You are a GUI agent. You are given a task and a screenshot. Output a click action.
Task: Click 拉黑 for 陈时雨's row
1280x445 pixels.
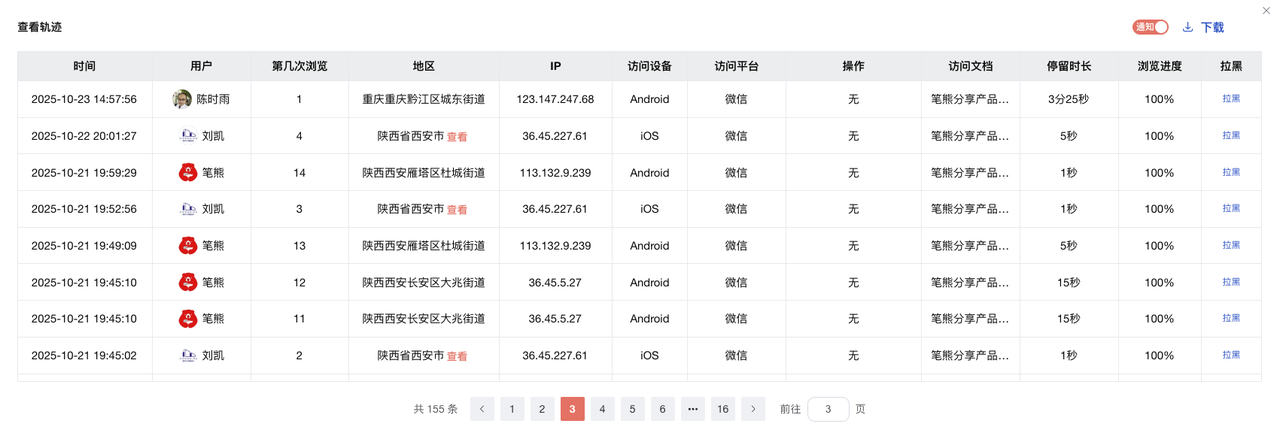click(x=1231, y=99)
